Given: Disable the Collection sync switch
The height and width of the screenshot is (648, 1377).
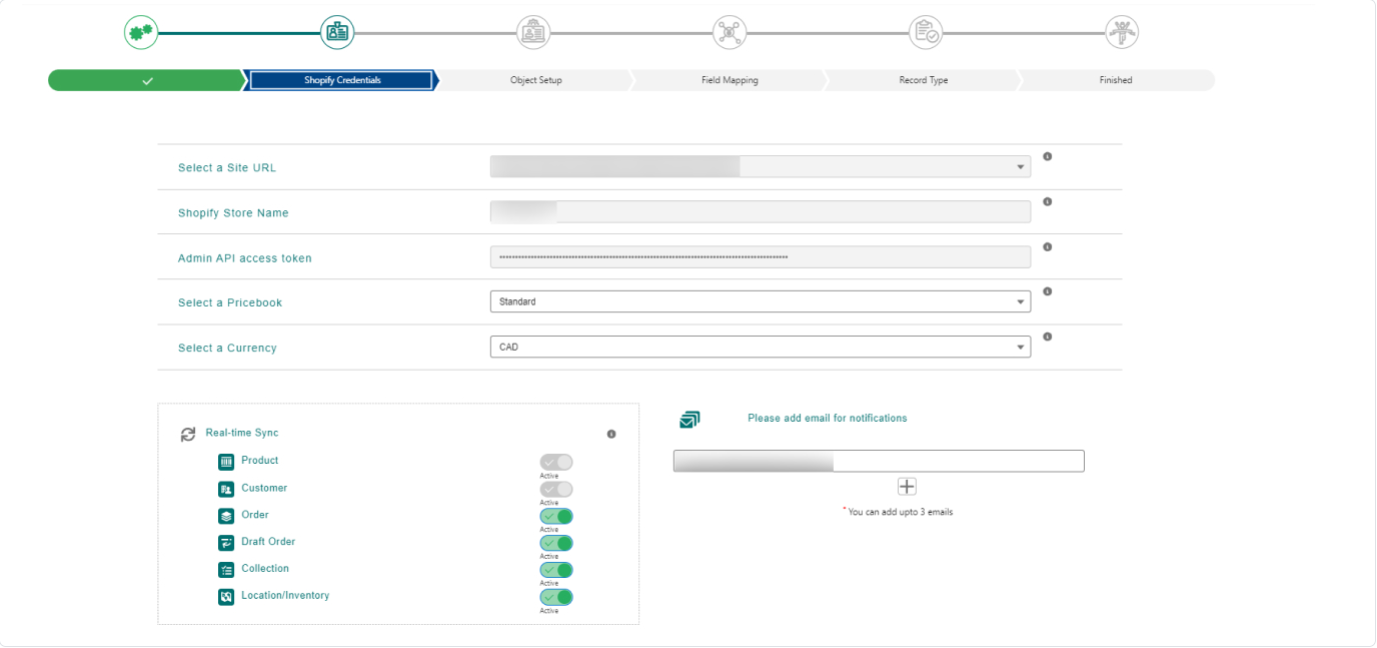Looking at the screenshot, I should coord(556,570).
